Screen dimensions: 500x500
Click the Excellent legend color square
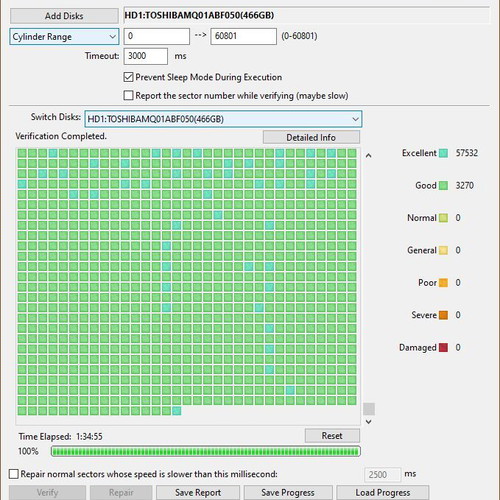(443, 153)
